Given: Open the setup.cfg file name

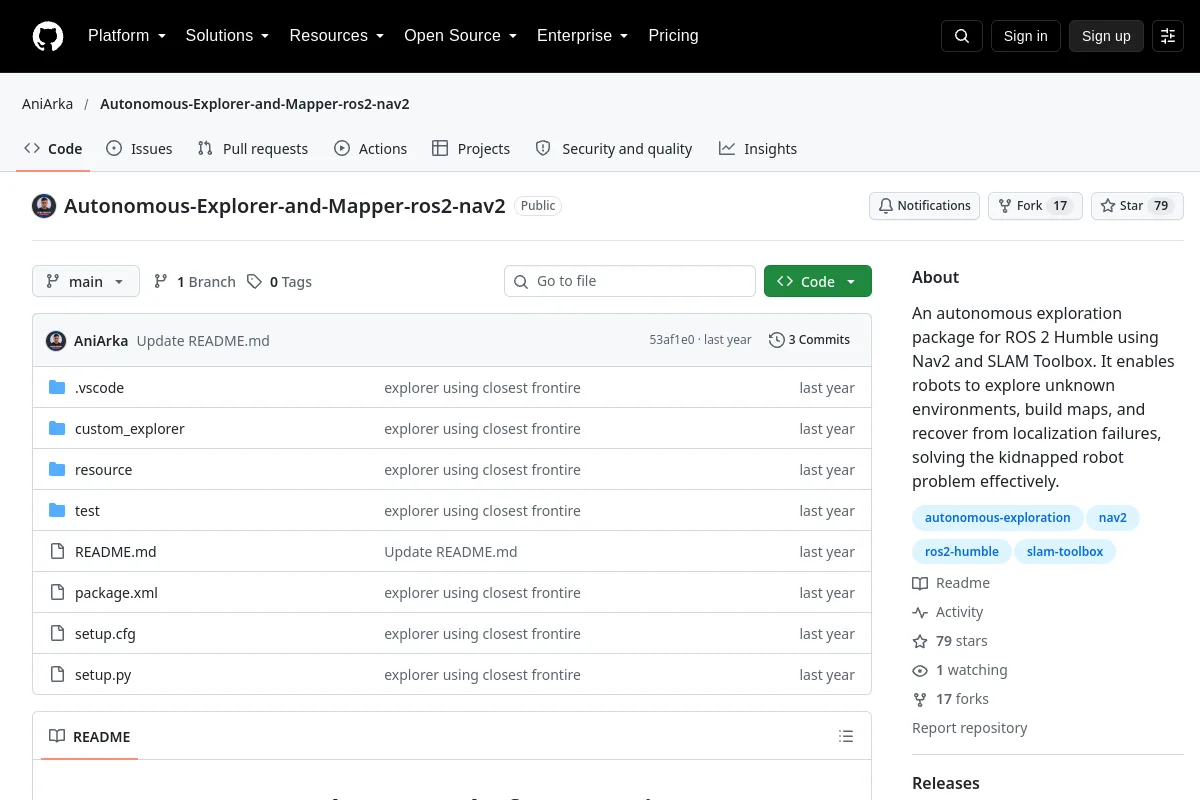Looking at the screenshot, I should click(x=105, y=634).
